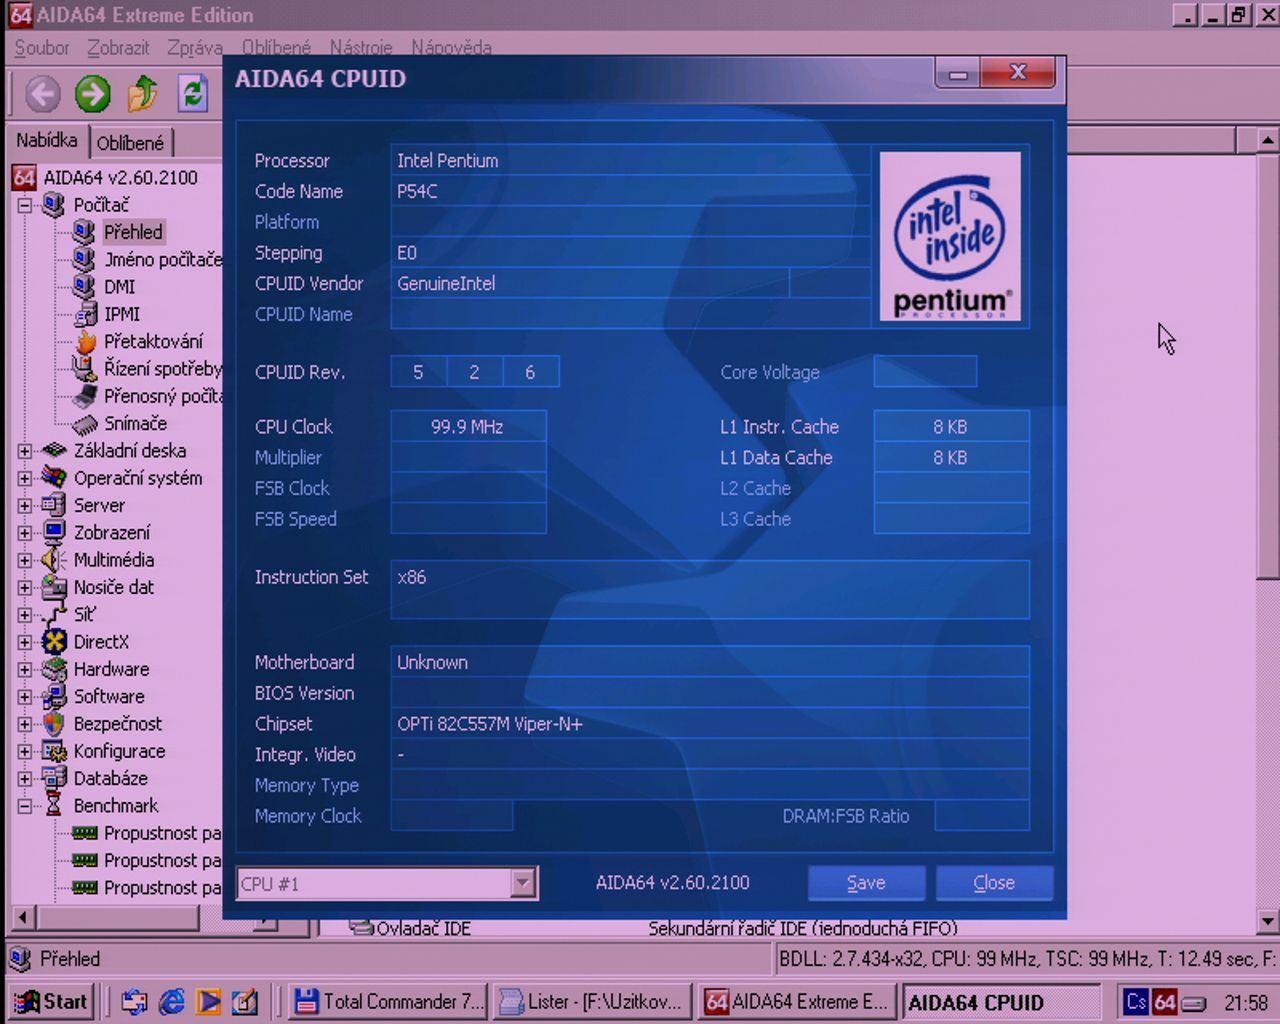Expand the Operační systém node
Screen dimensions: 1280x1024
point(24,478)
